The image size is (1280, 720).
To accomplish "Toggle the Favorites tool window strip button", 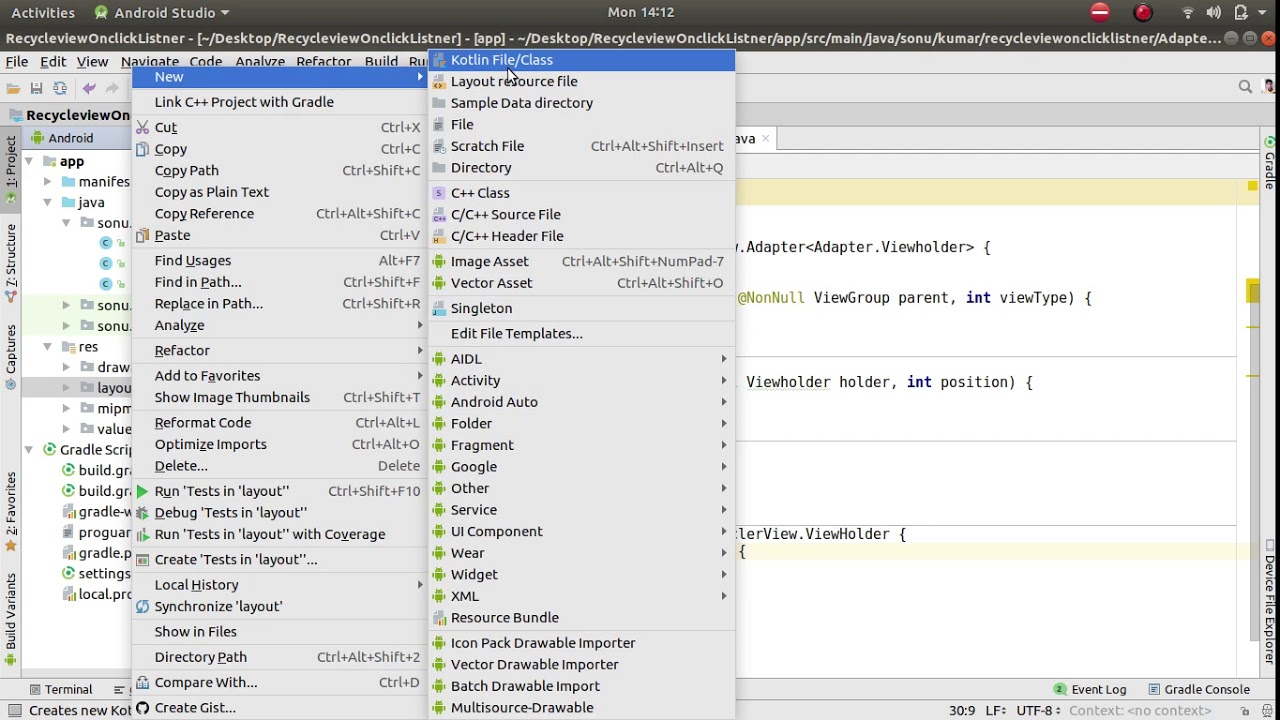I will 11,505.
